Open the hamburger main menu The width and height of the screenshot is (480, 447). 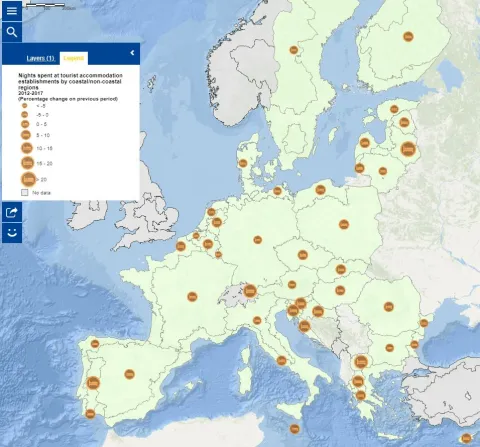12,10
